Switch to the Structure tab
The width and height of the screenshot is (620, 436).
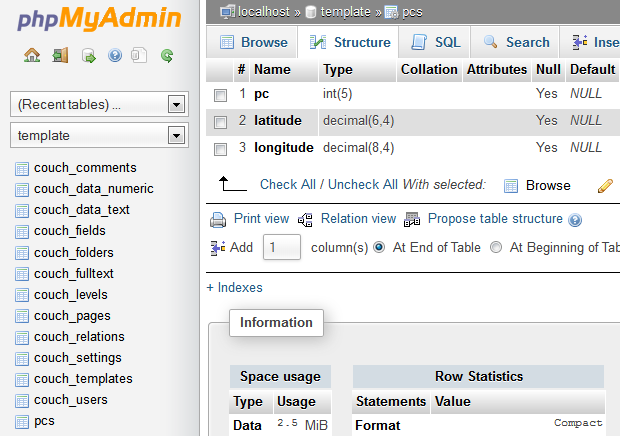click(349, 42)
